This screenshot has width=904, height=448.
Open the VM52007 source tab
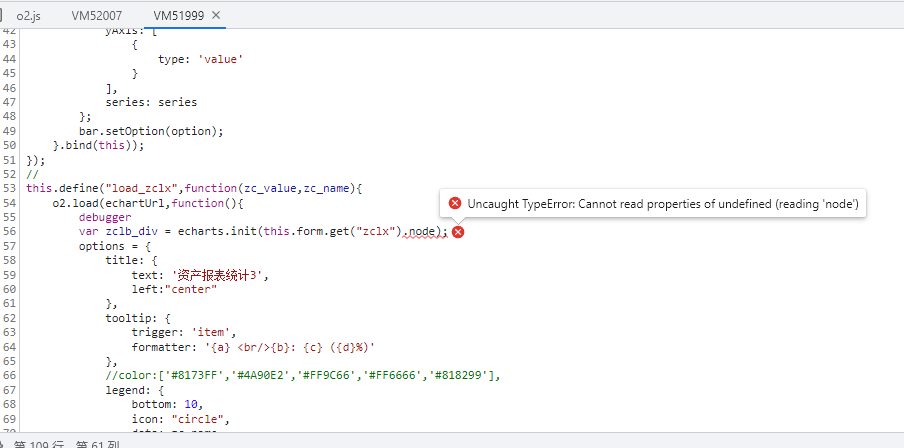[x=96, y=16]
